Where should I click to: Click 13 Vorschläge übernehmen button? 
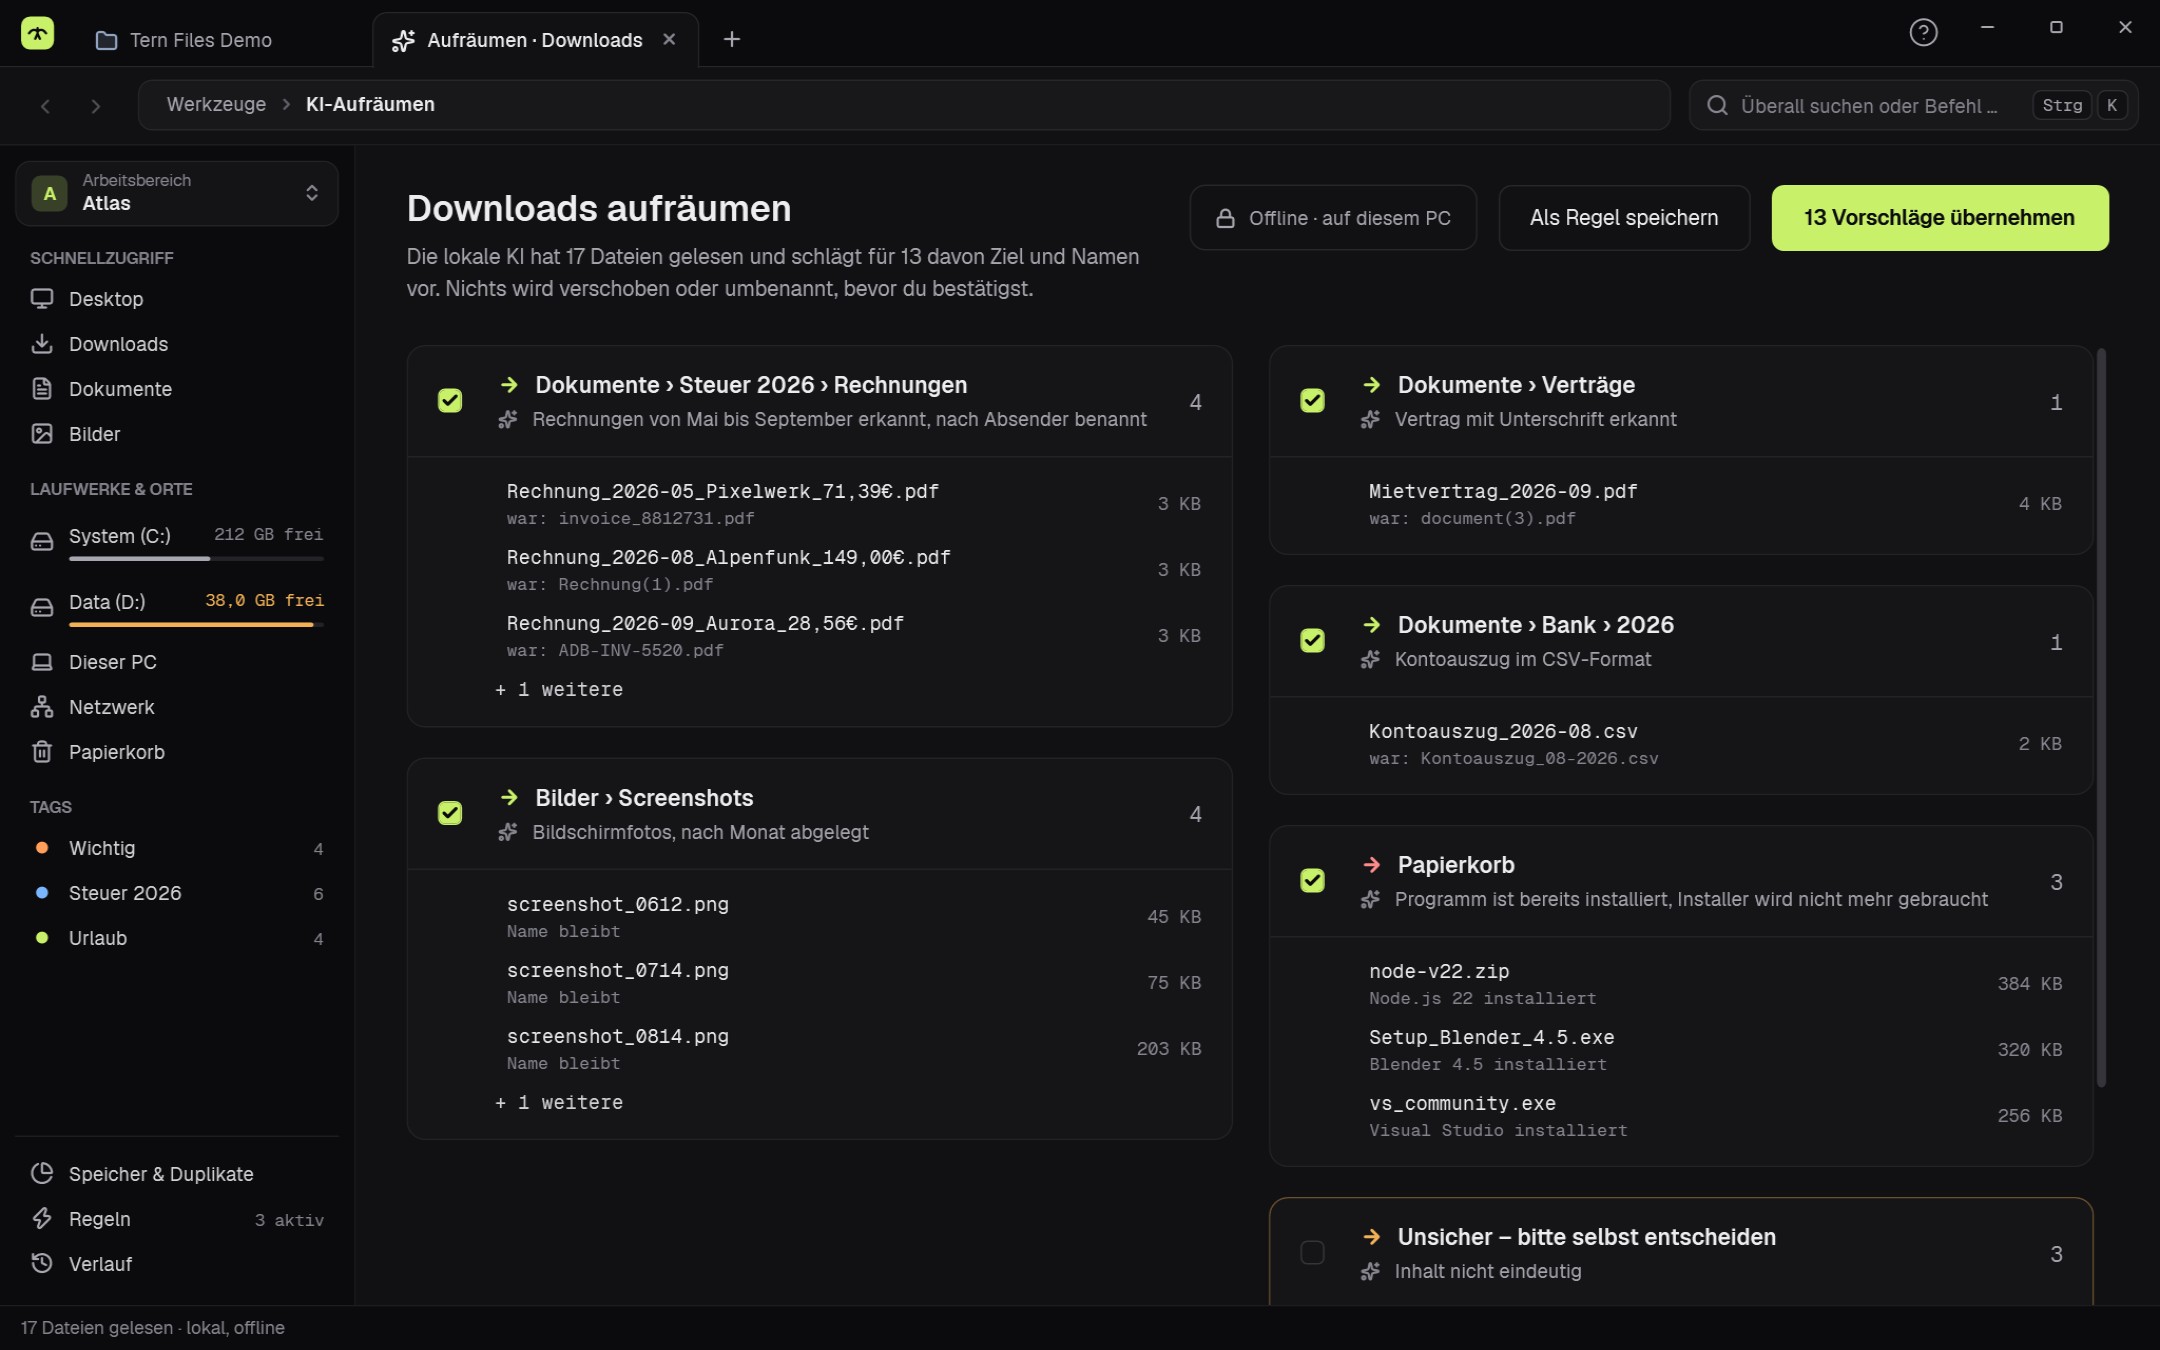click(x=1940, y=218)
